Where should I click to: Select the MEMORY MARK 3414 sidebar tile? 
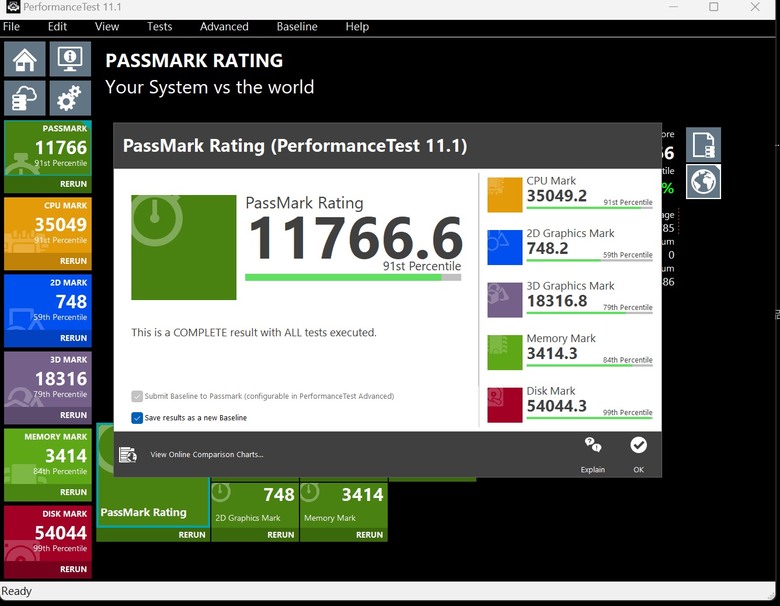(48, 456)
